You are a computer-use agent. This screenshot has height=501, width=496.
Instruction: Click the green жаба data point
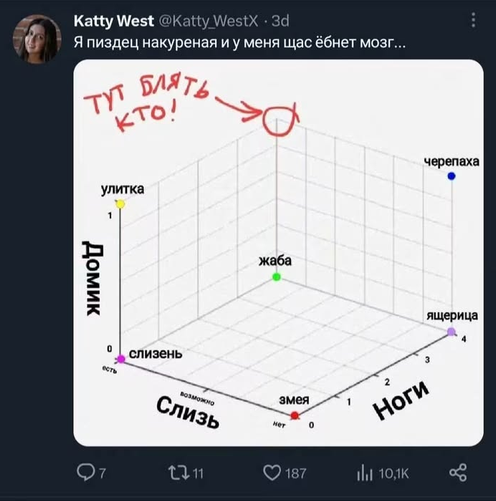tap(277, 277)
